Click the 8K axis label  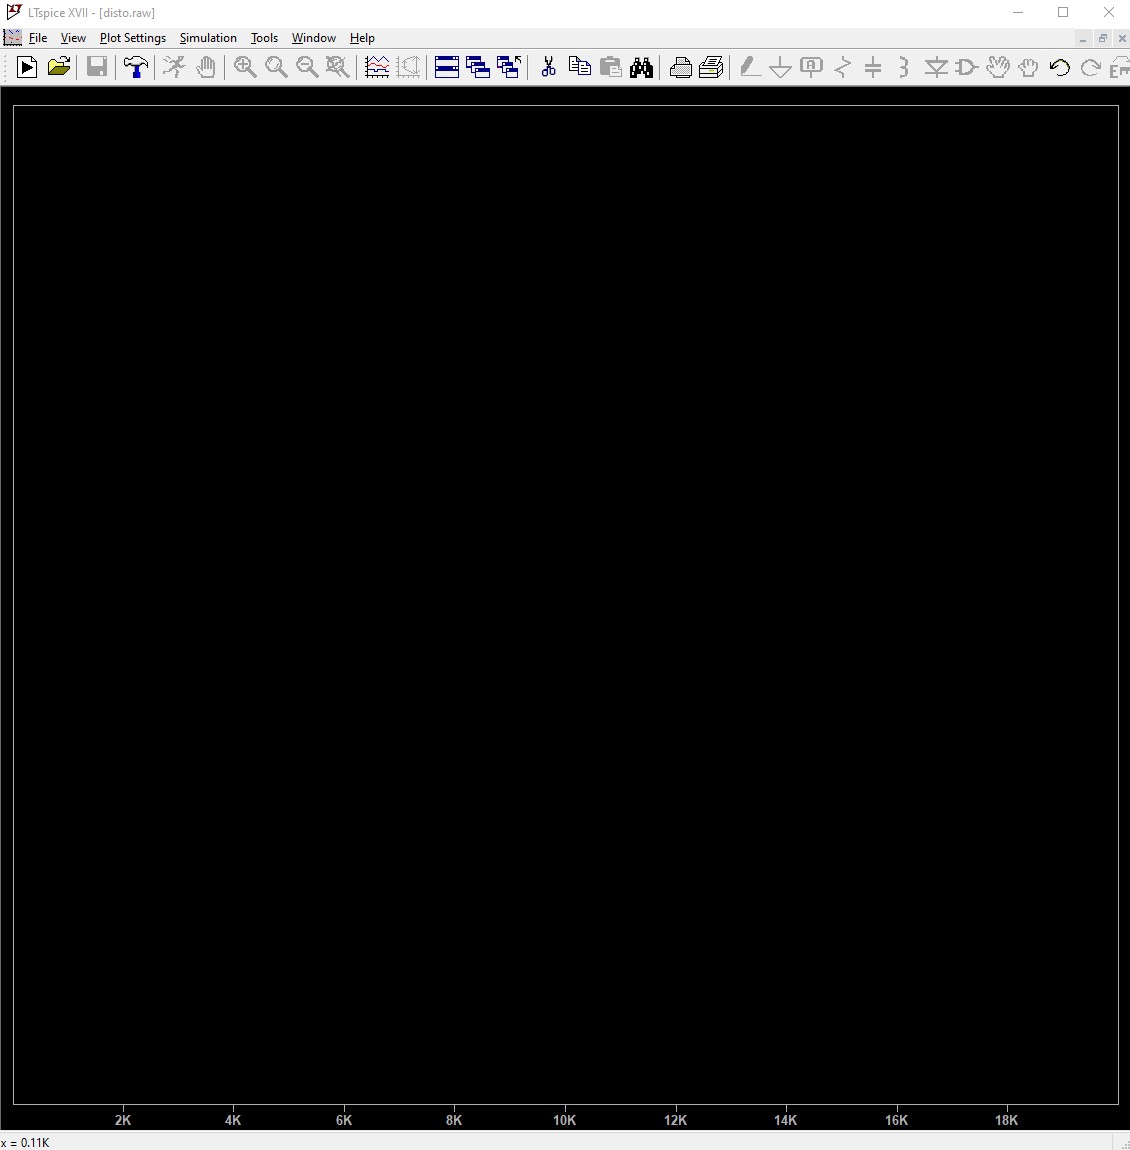[x=454, y=1120]
